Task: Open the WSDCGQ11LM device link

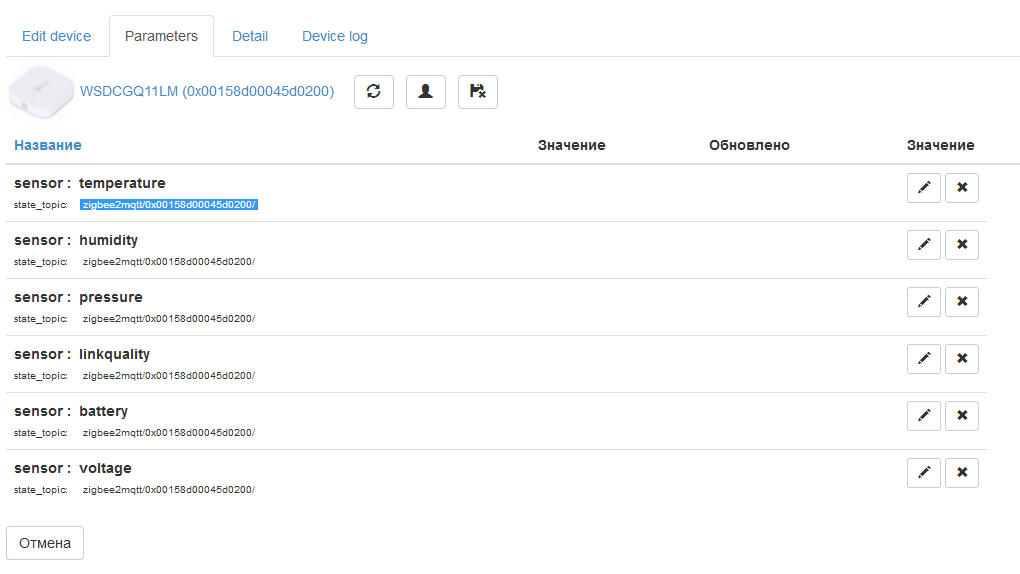Action: pos(207,92)
